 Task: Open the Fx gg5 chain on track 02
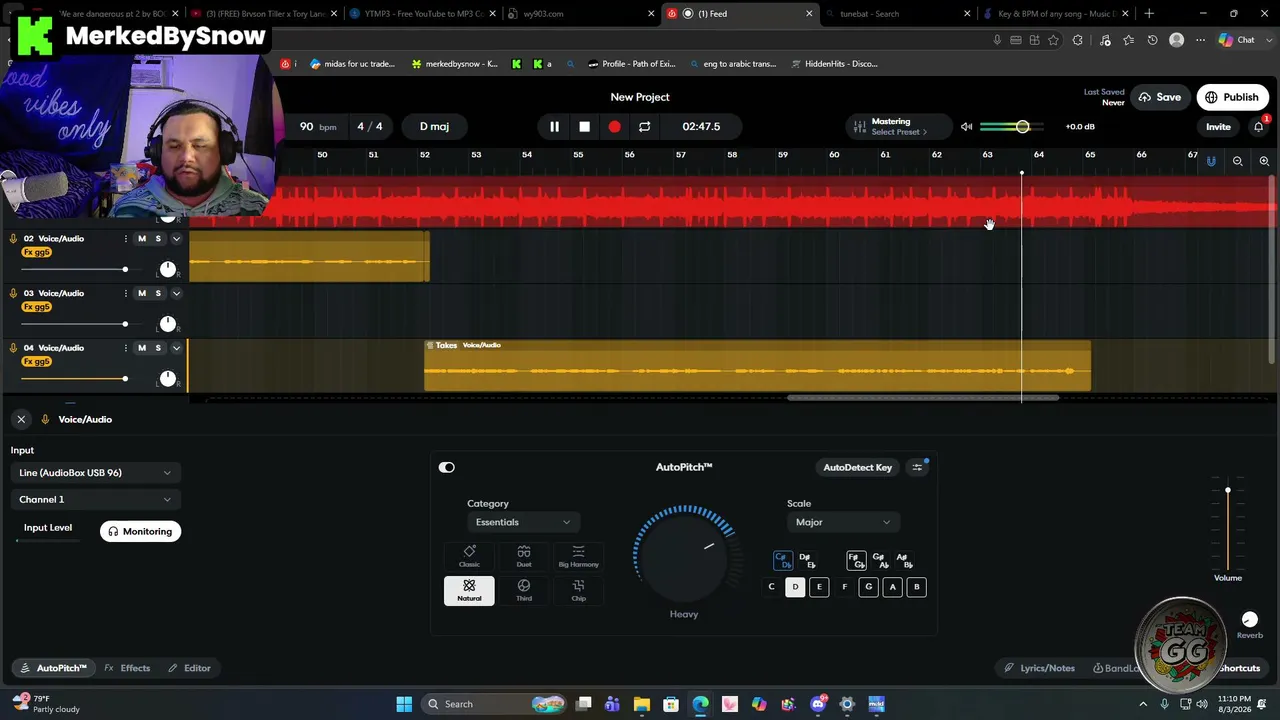point(36,253)
